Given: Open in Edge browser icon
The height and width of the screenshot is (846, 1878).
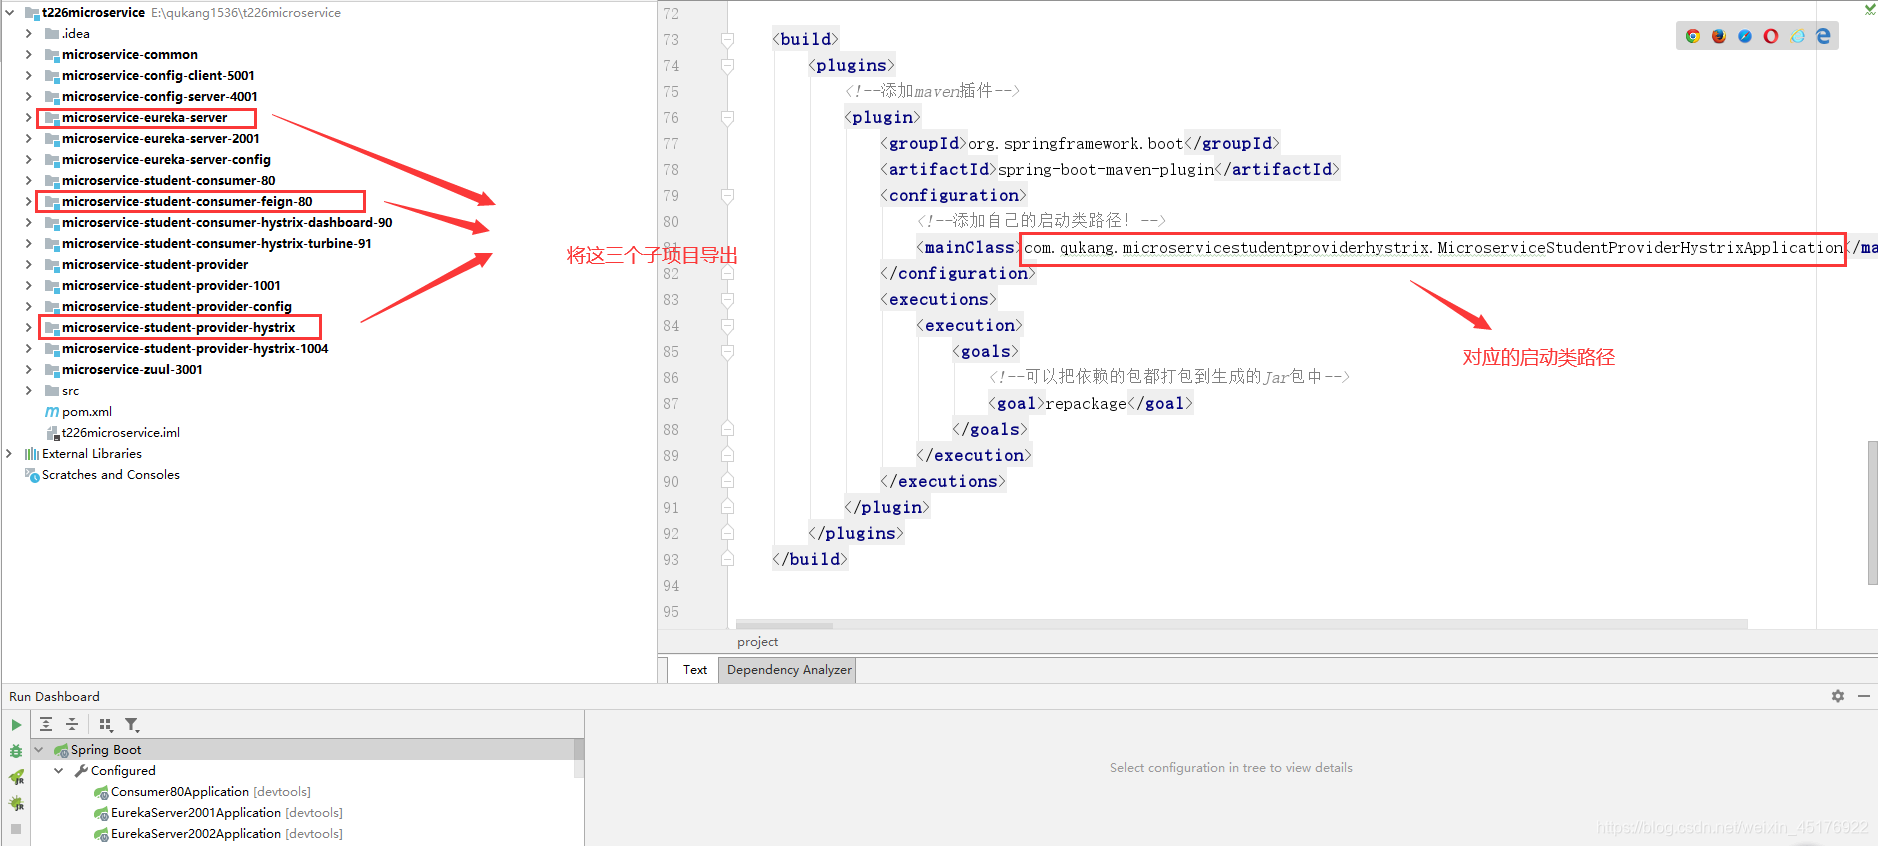Looking at the screenshot, I should [x=1823, y=36].
